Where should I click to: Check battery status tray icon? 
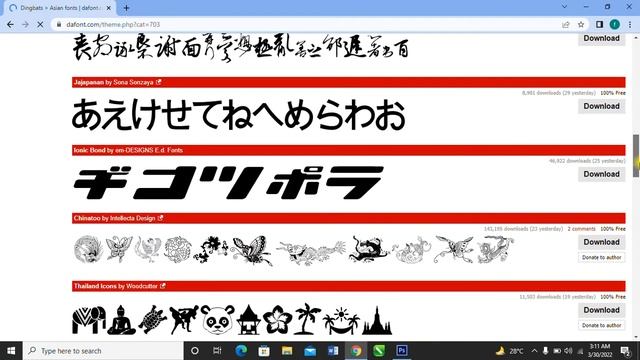point(557,351)
